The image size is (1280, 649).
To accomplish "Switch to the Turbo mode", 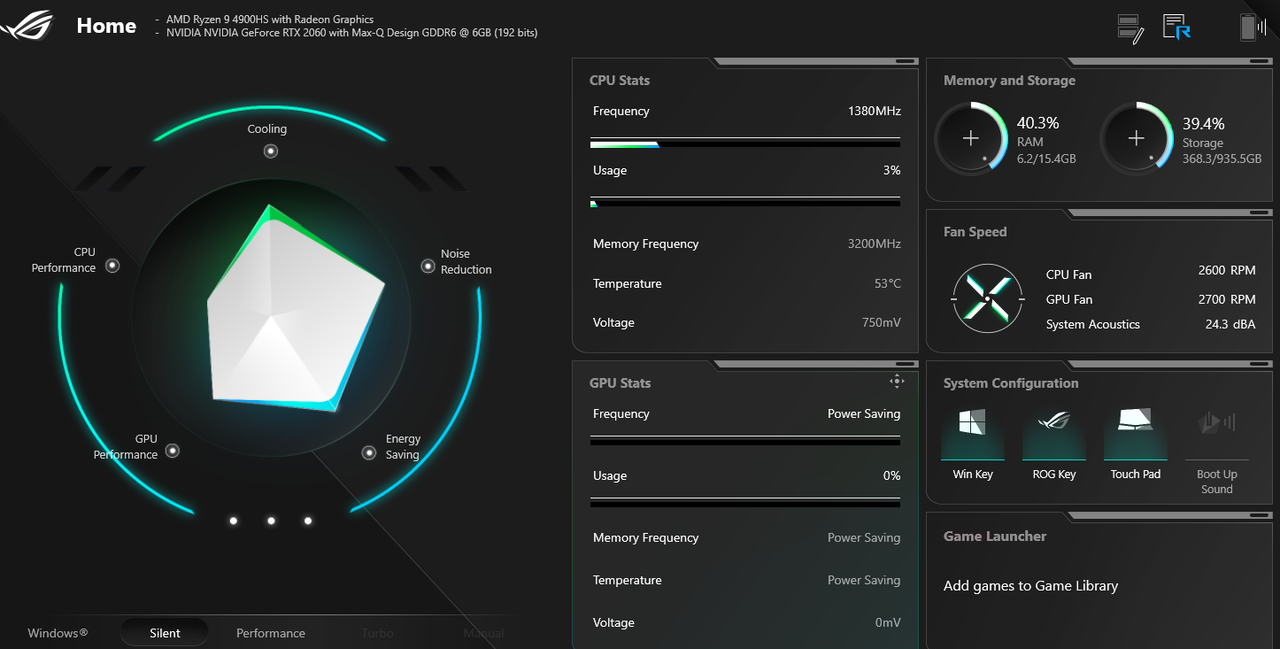I will [378, 633].
